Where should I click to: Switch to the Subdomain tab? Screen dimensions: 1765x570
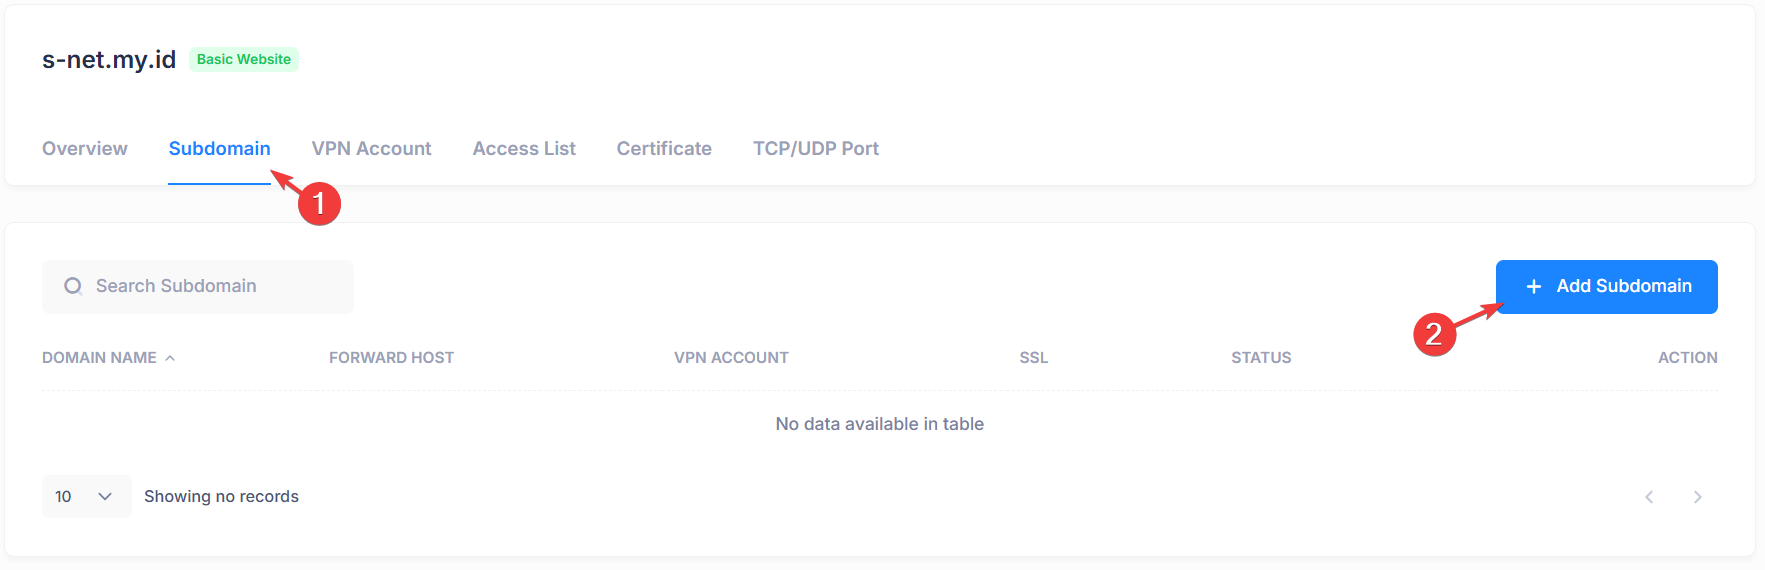(219, 148)
